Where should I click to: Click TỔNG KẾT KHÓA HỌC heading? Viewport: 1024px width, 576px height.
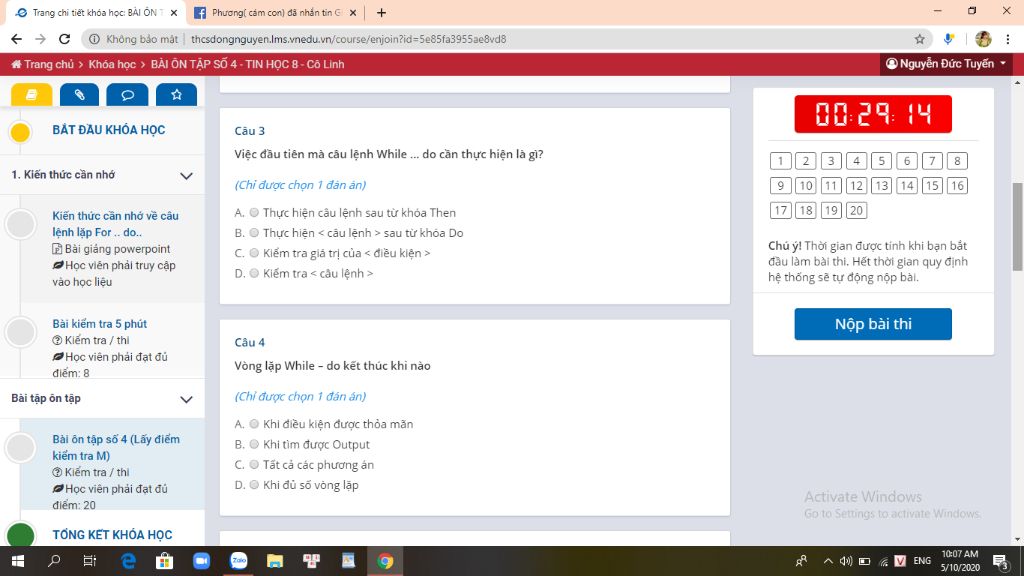[112, 535]
